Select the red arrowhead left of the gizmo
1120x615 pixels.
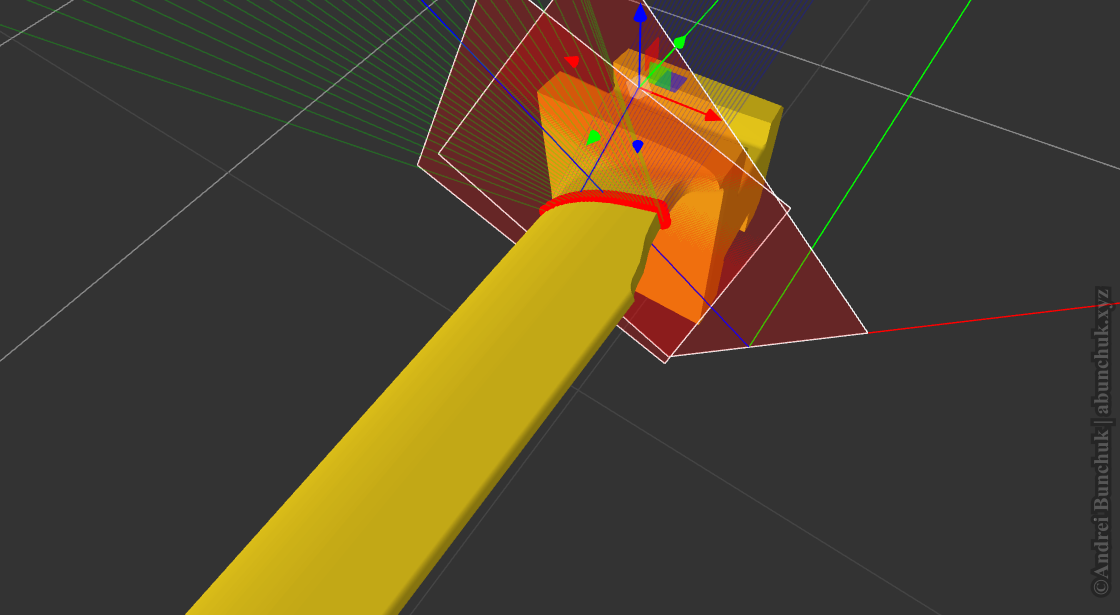(572, 62)
